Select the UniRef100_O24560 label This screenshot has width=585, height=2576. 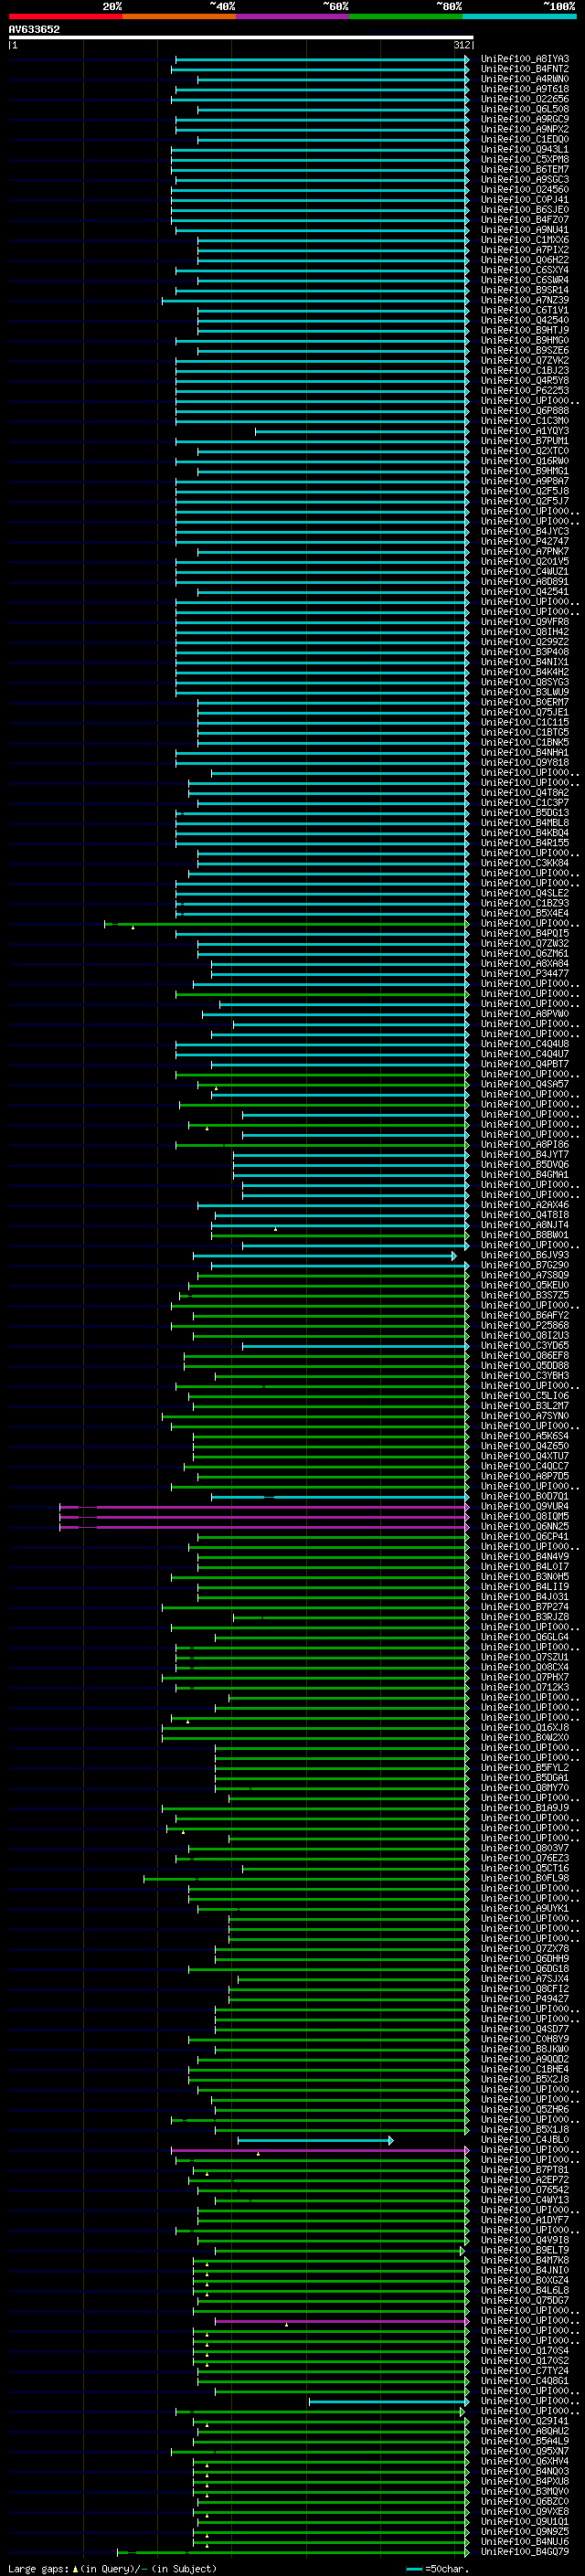click(525, 189)
